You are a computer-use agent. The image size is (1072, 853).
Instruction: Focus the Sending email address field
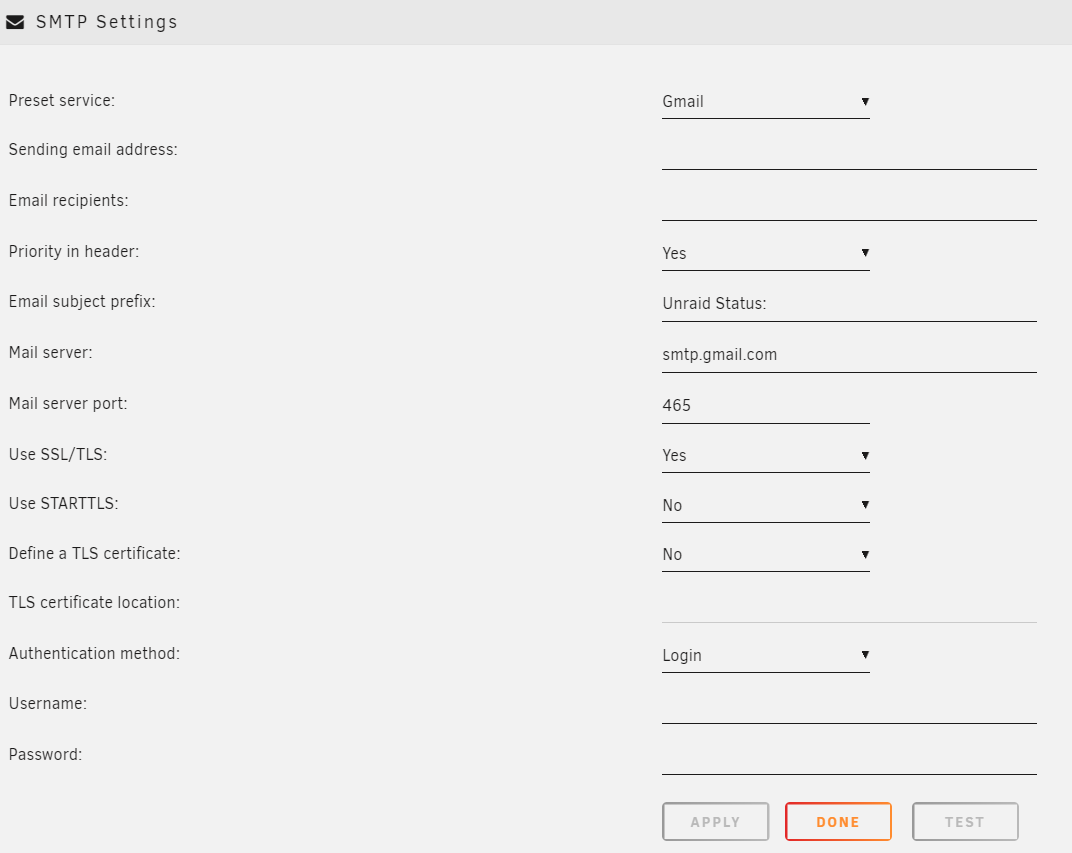click(x=849, y=152)
